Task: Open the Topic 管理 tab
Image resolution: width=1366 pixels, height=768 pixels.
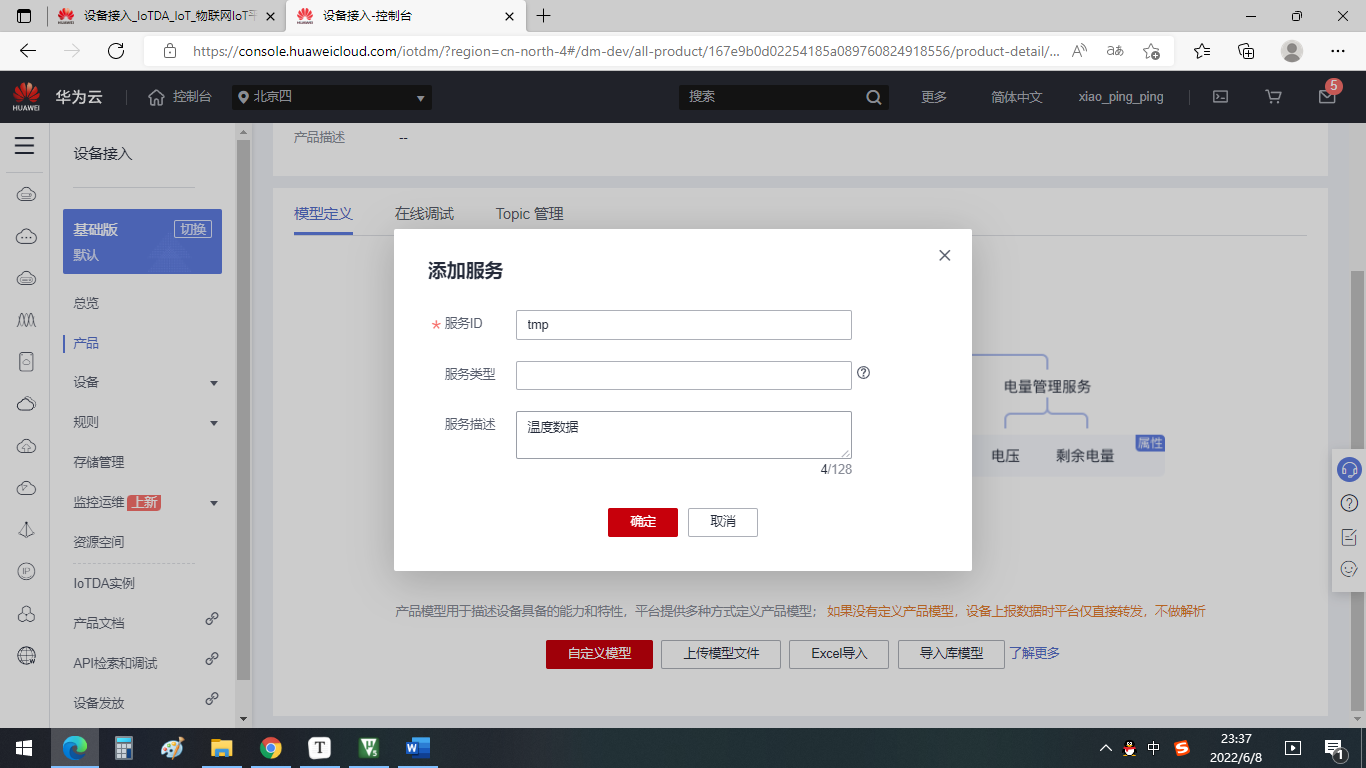Action: pyautogui.click(x=530, y=214)
